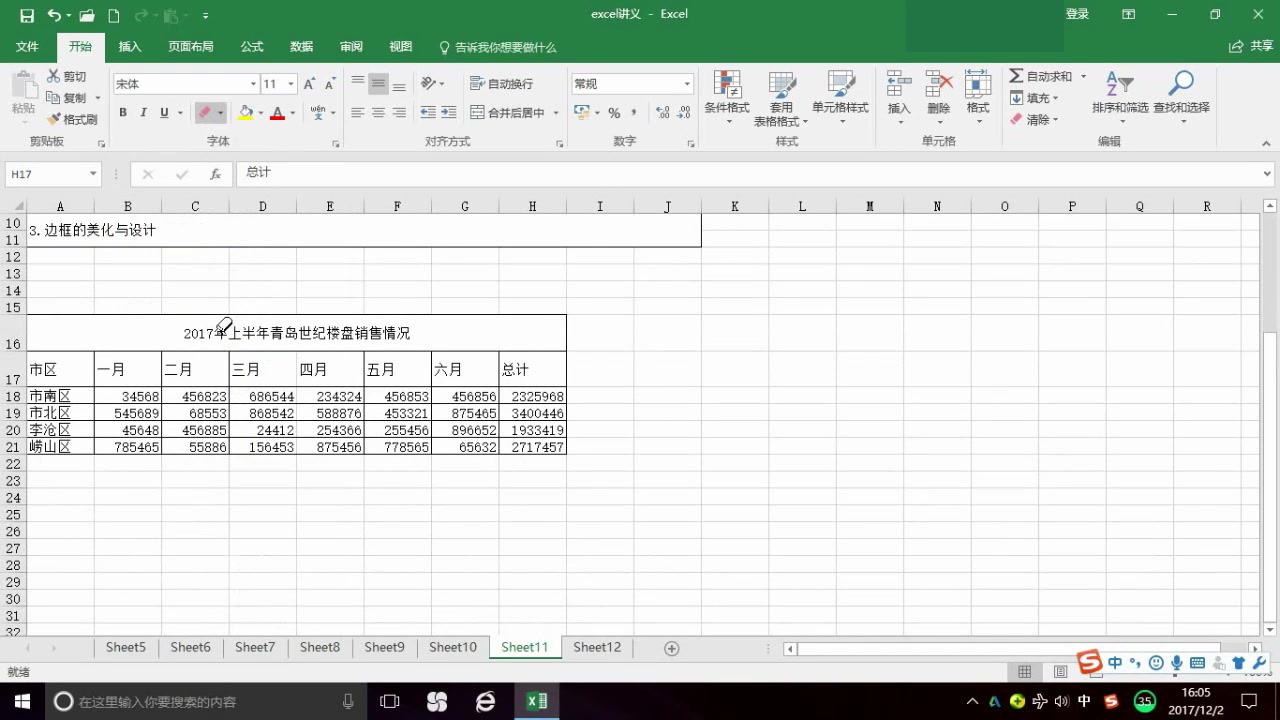This screenshot has width=1280, height=720.
Task: Click the Save icon in quick access toolbar
Action: pos(27,15)
